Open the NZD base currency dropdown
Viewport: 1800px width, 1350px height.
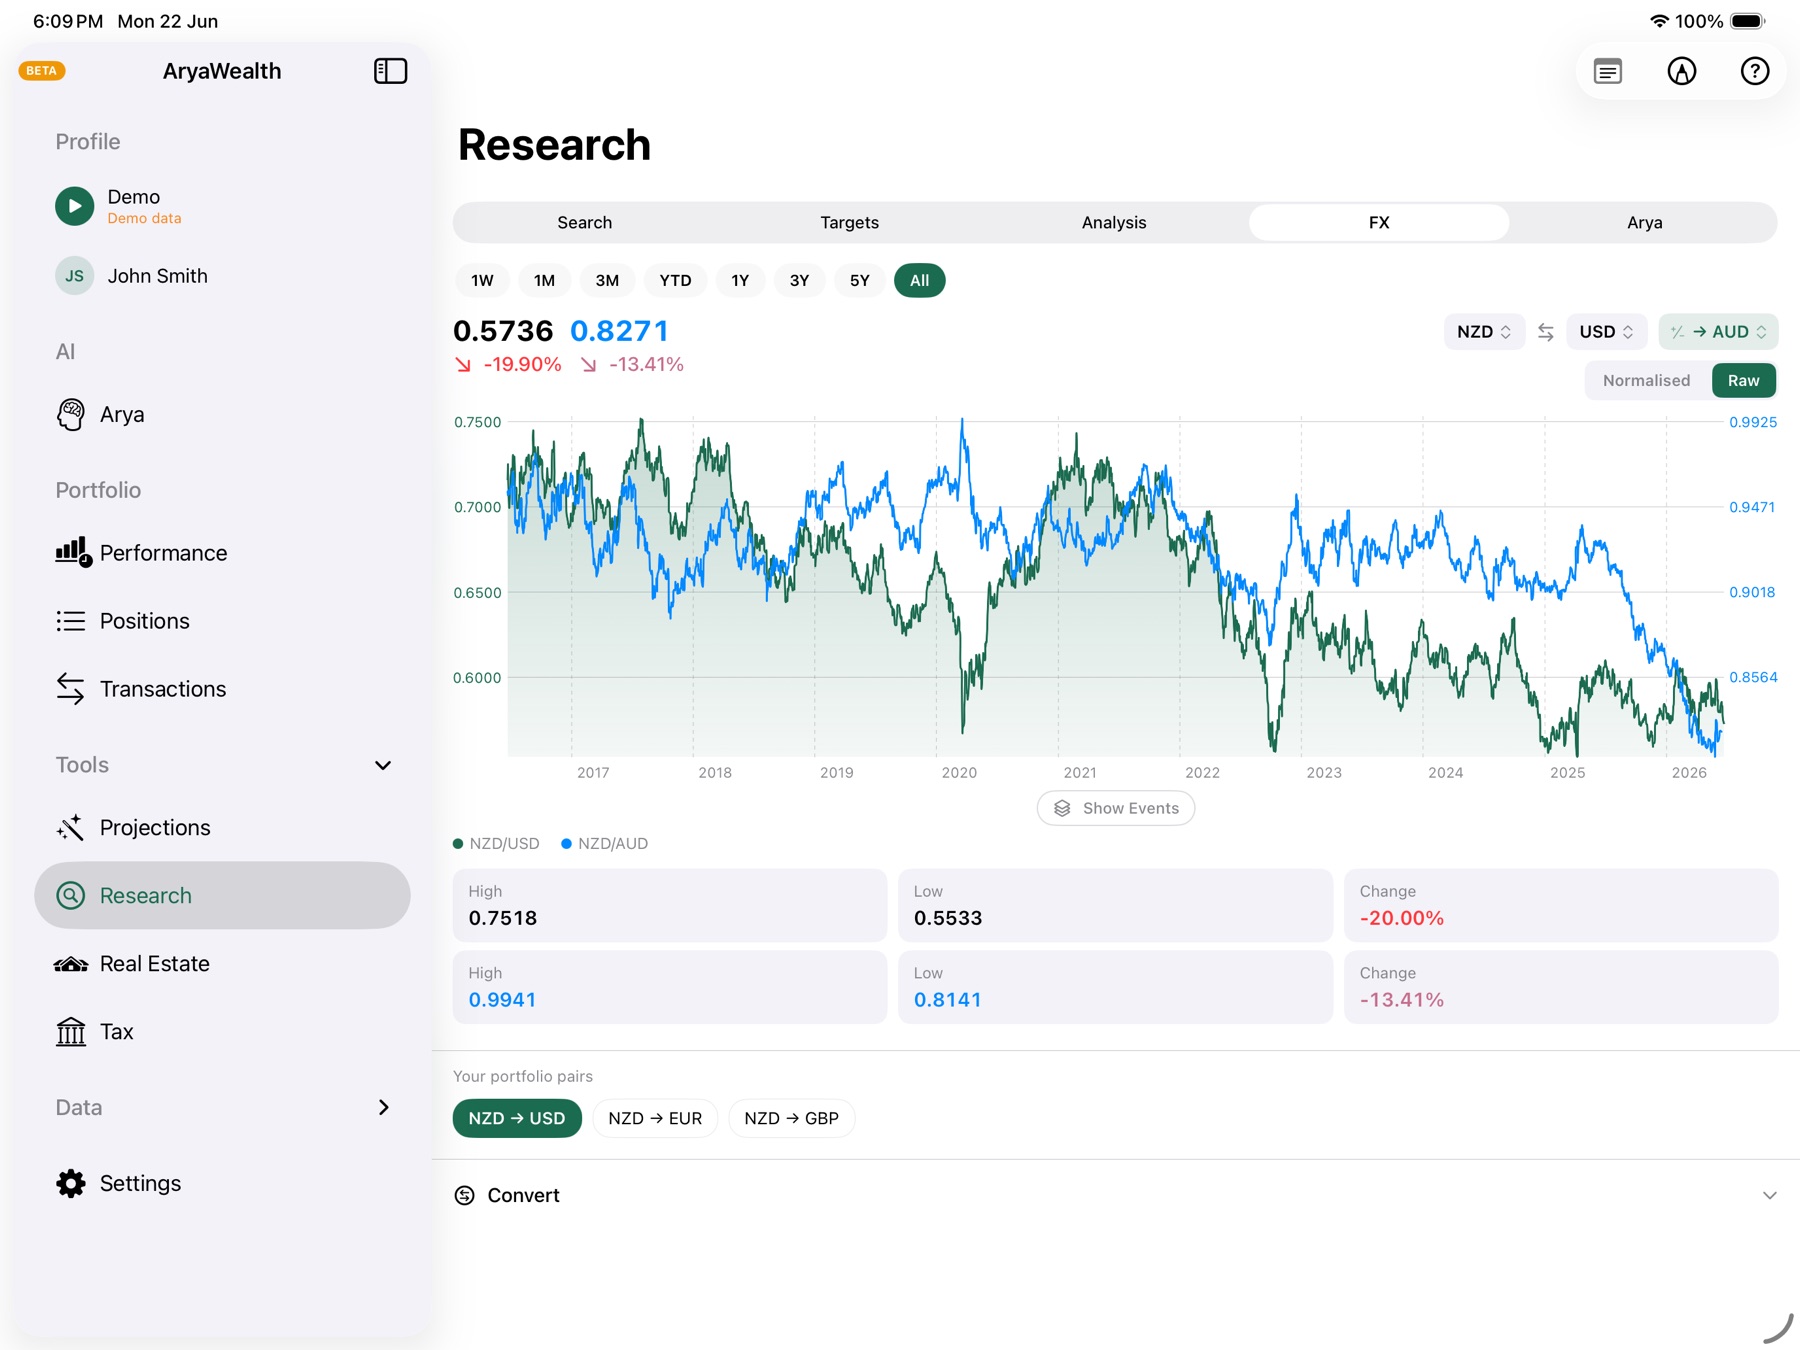pyautogui.click(x=1483, y=332)
